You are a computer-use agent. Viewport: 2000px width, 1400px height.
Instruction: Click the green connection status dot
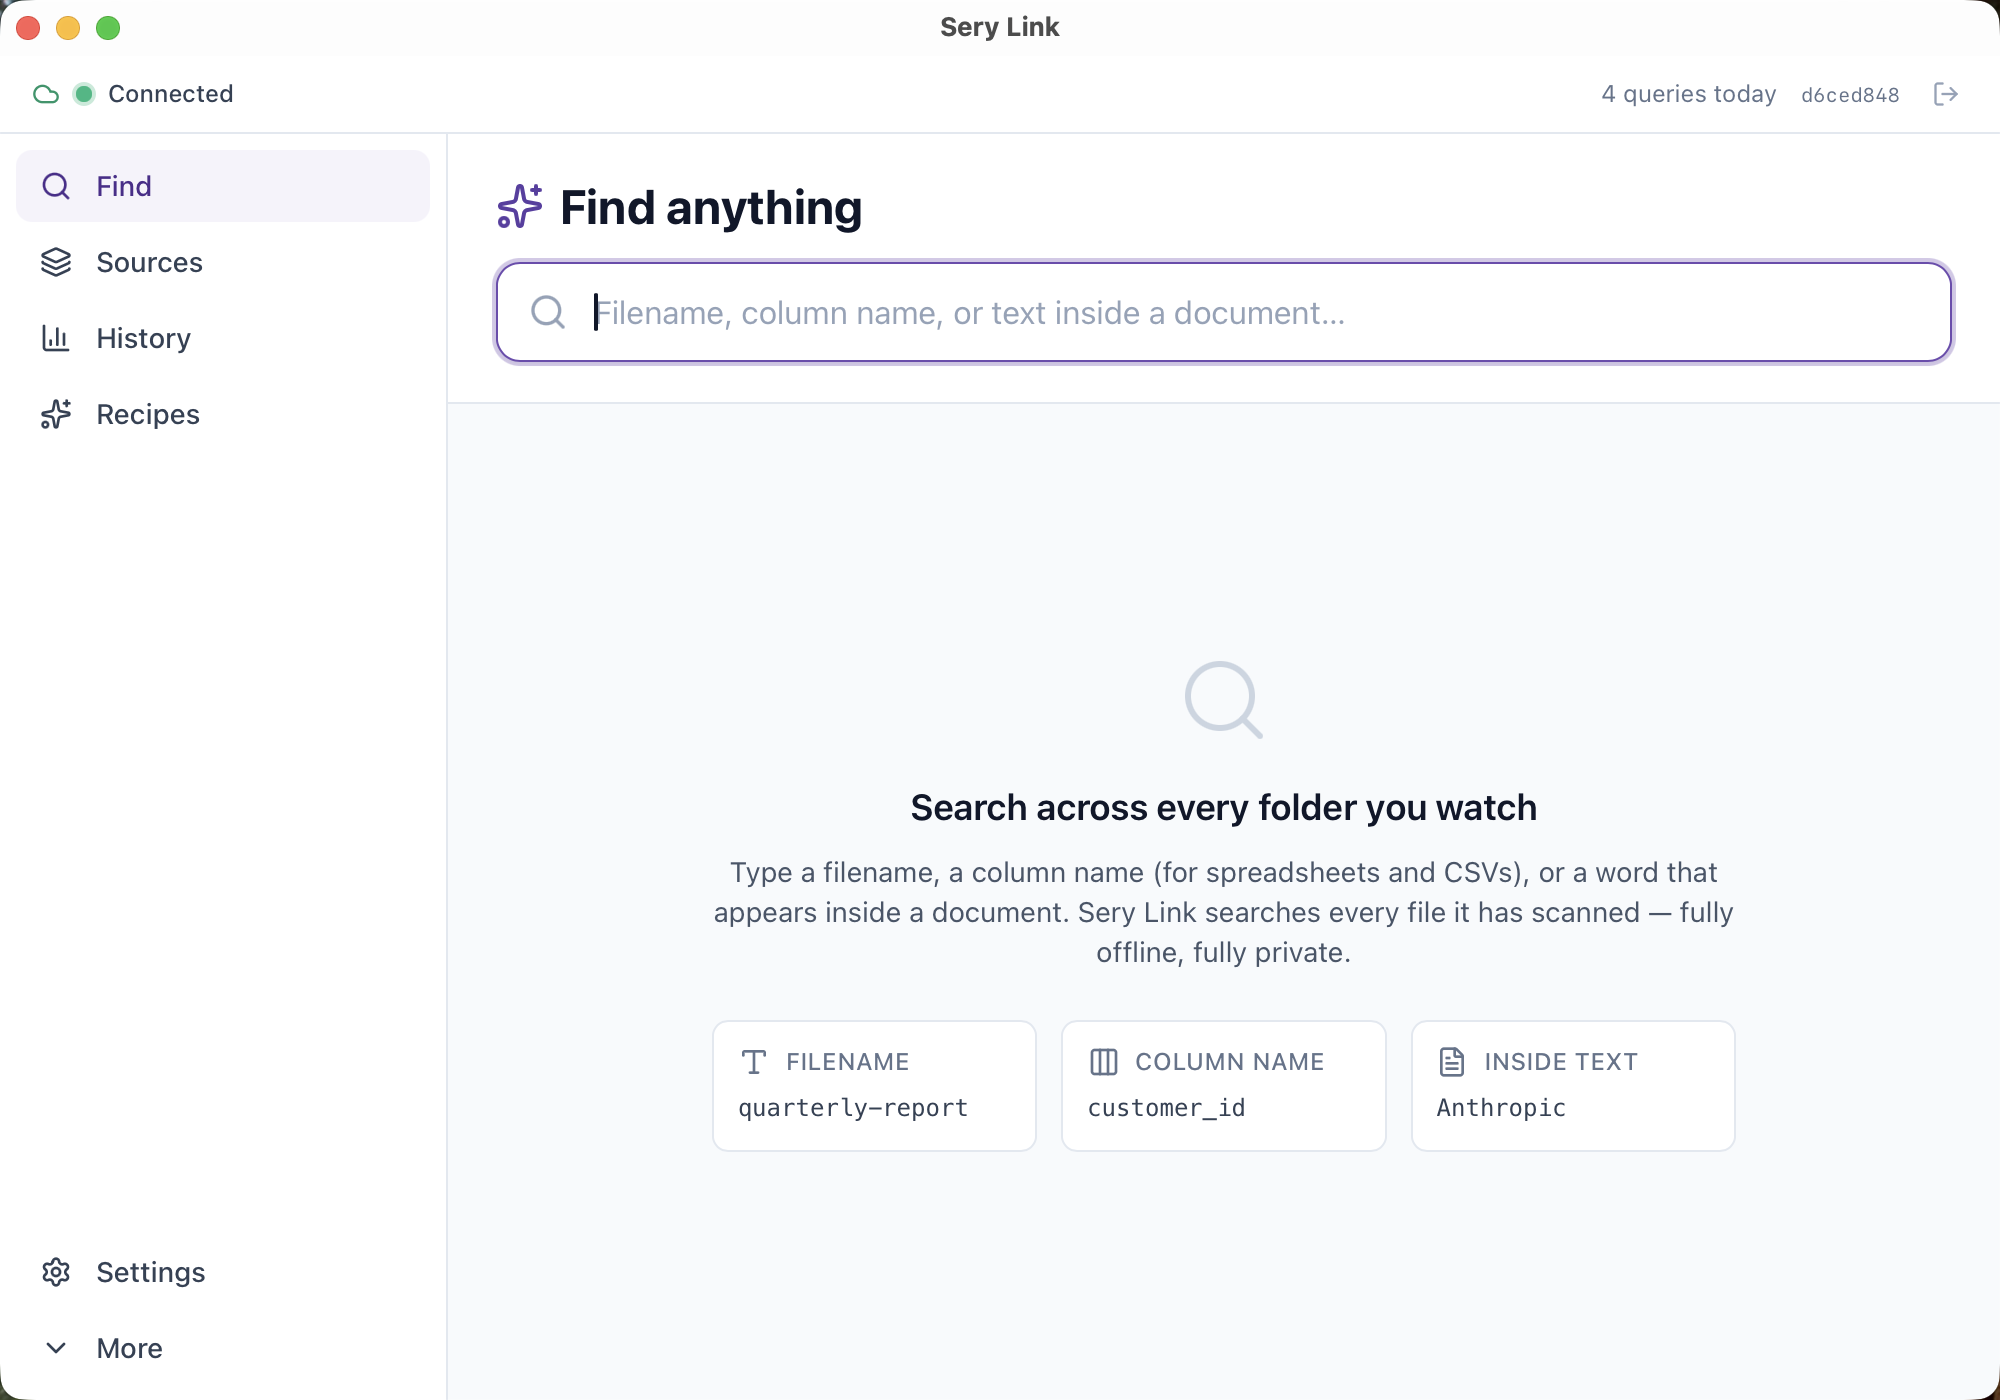pos(84,94)
